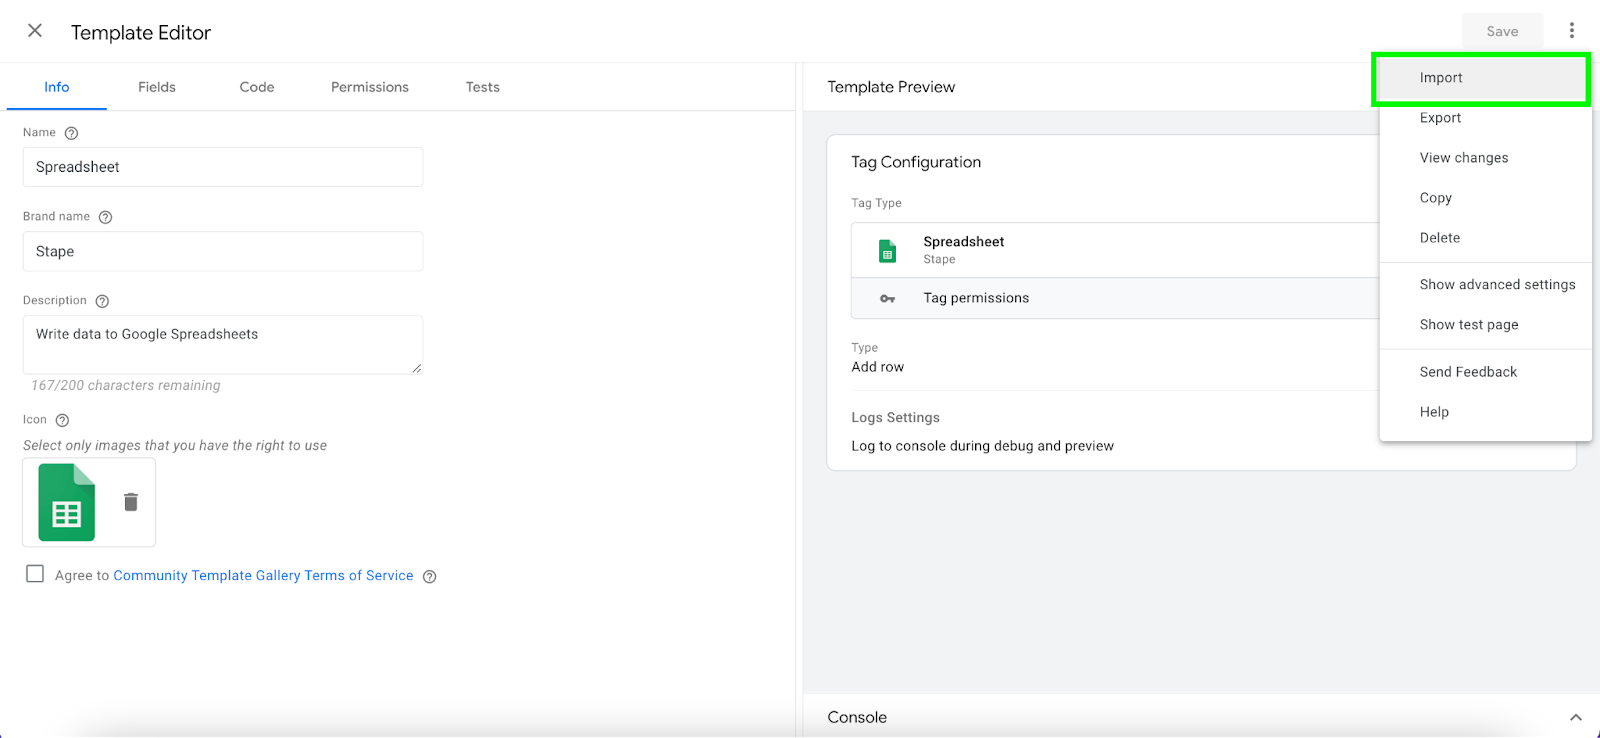Viewport: 1600px width, 738px height.
Task: Open Community Template Gallery Terms of Service link
Action: coord(263,575)
